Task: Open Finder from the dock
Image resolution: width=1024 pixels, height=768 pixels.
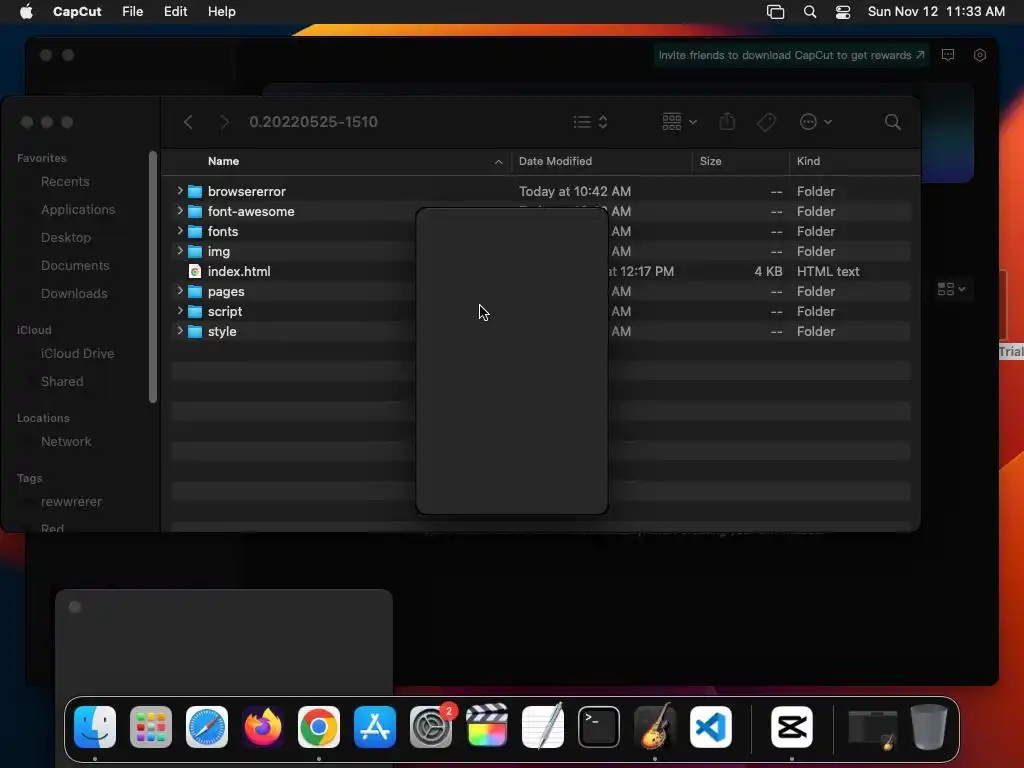Action: [95, 727]
